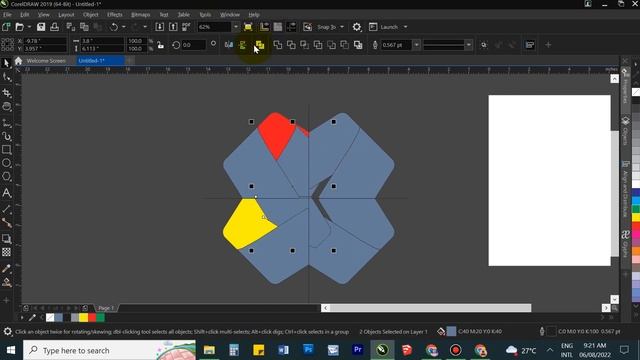Click the Publish to PDF icon
The image size is (640, 360).
pyautogui.click(x=186, y=27)
